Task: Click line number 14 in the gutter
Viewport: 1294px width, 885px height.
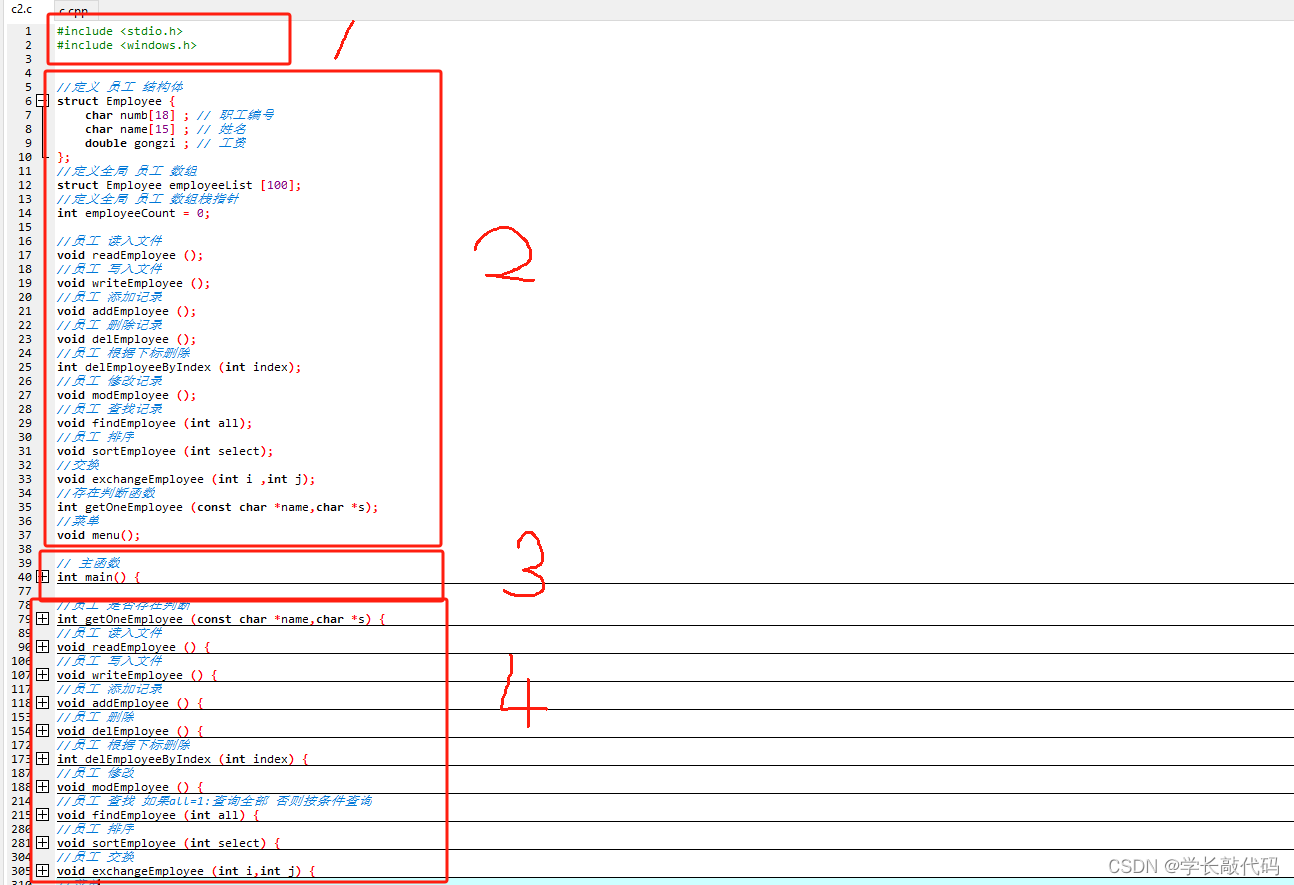Action: pos(26,213)
